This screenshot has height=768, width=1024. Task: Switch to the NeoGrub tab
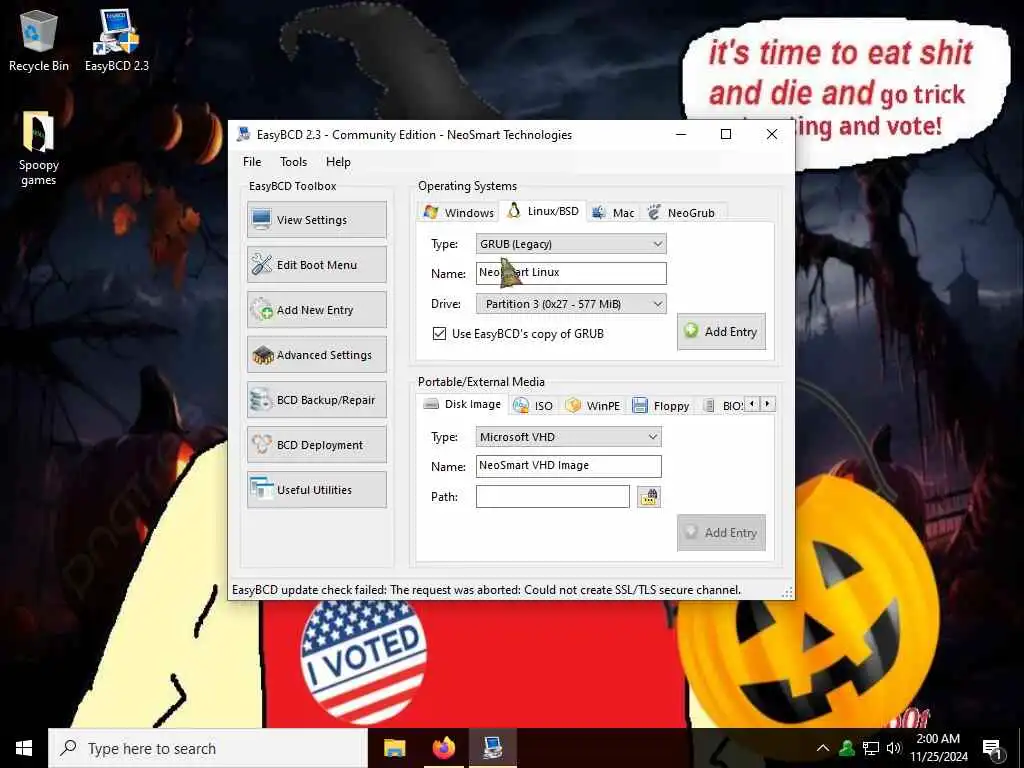pyautogui.click(x=682, y=212)
